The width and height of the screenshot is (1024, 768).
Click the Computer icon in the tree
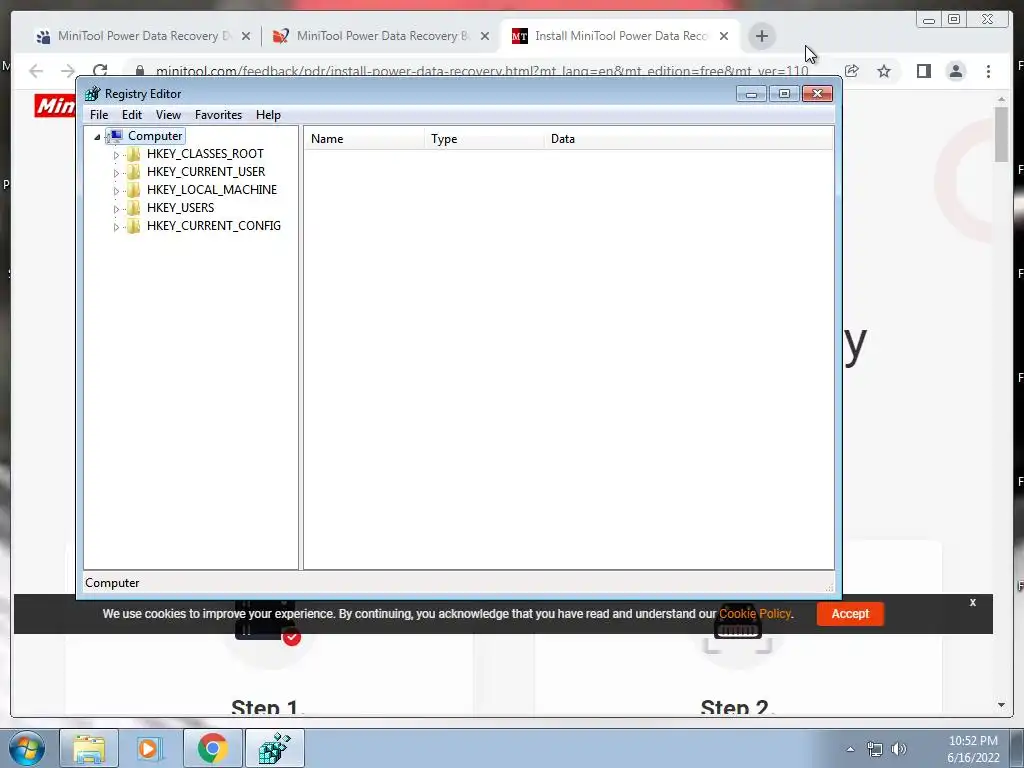[x=115, y=136]
